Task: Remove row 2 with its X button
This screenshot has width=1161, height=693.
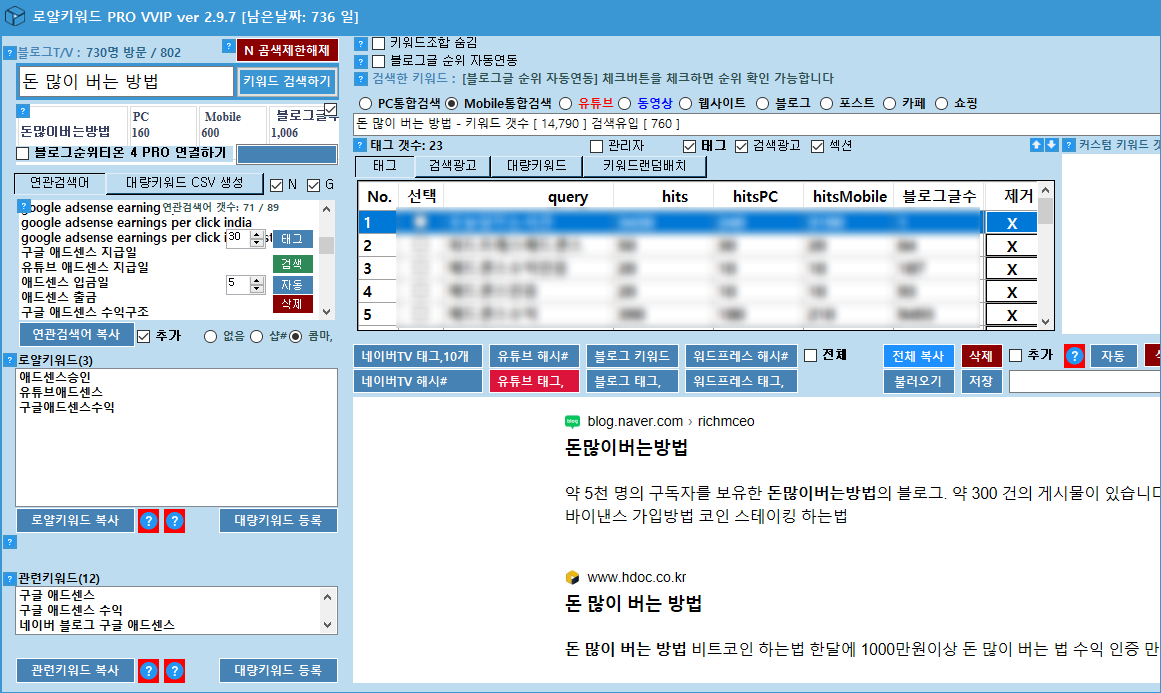Action: click(1011, 247)
